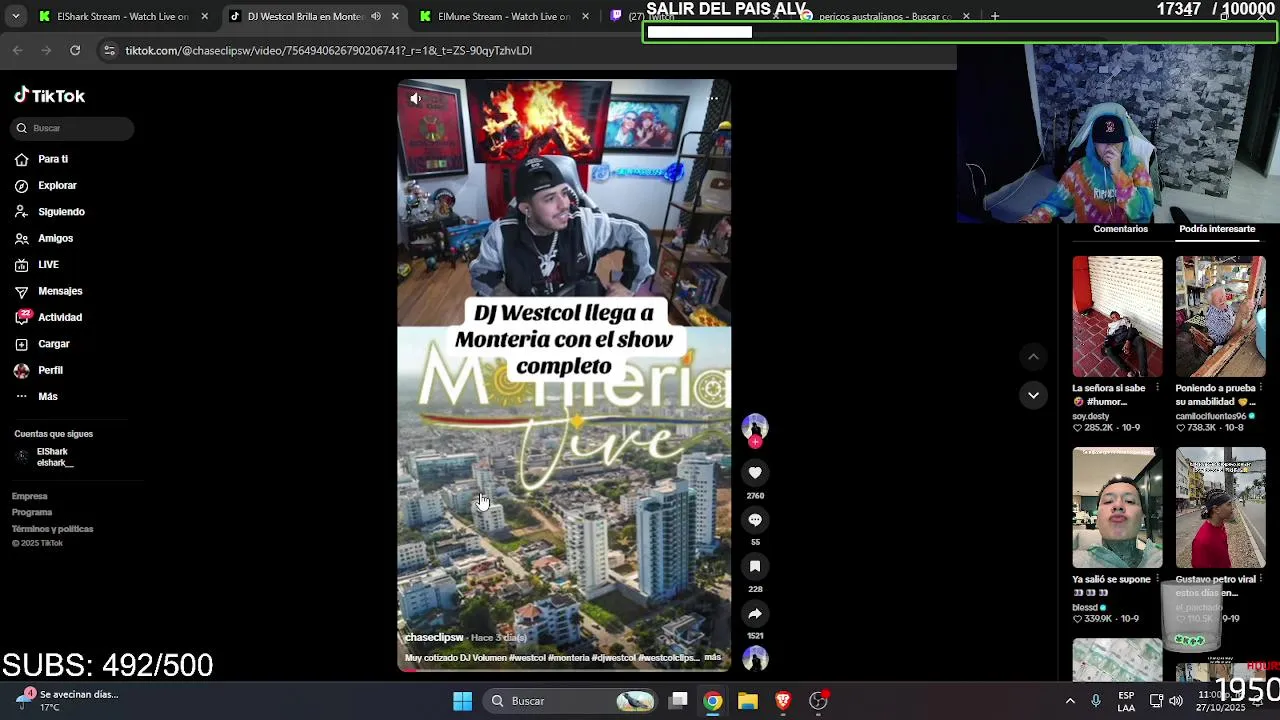This screenshot has width=1280, height=720.
Task: Open Poniendo a prueba video thumbnail
Action: (1220, 316)
